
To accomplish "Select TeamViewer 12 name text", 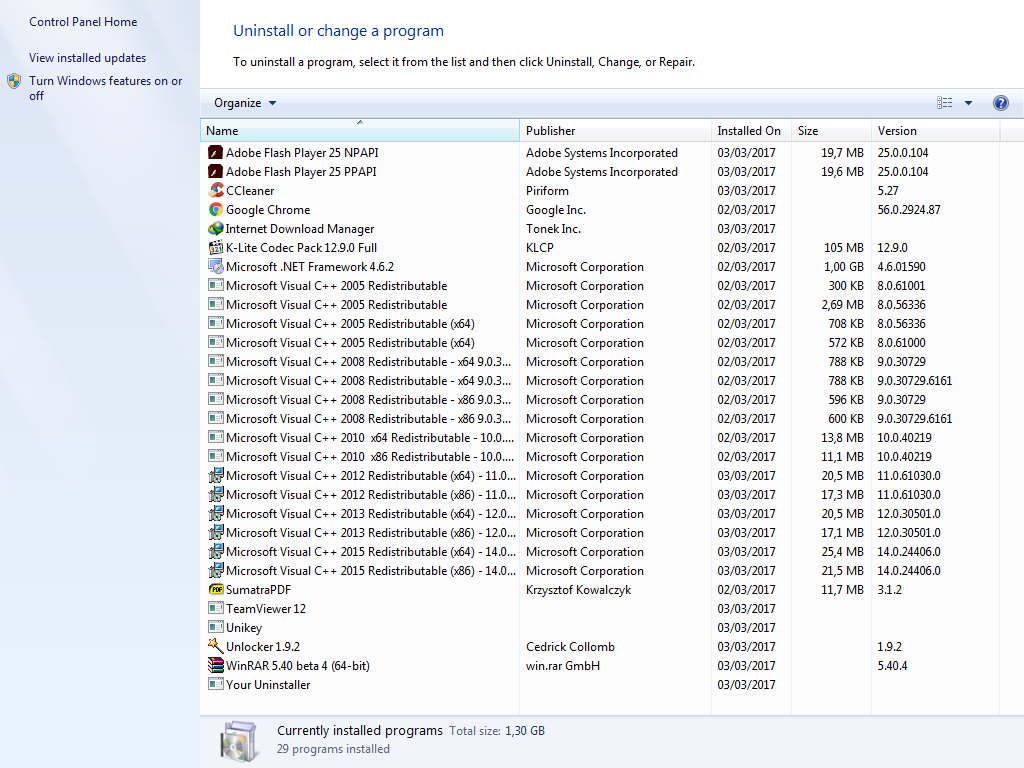I will point(266,609).
